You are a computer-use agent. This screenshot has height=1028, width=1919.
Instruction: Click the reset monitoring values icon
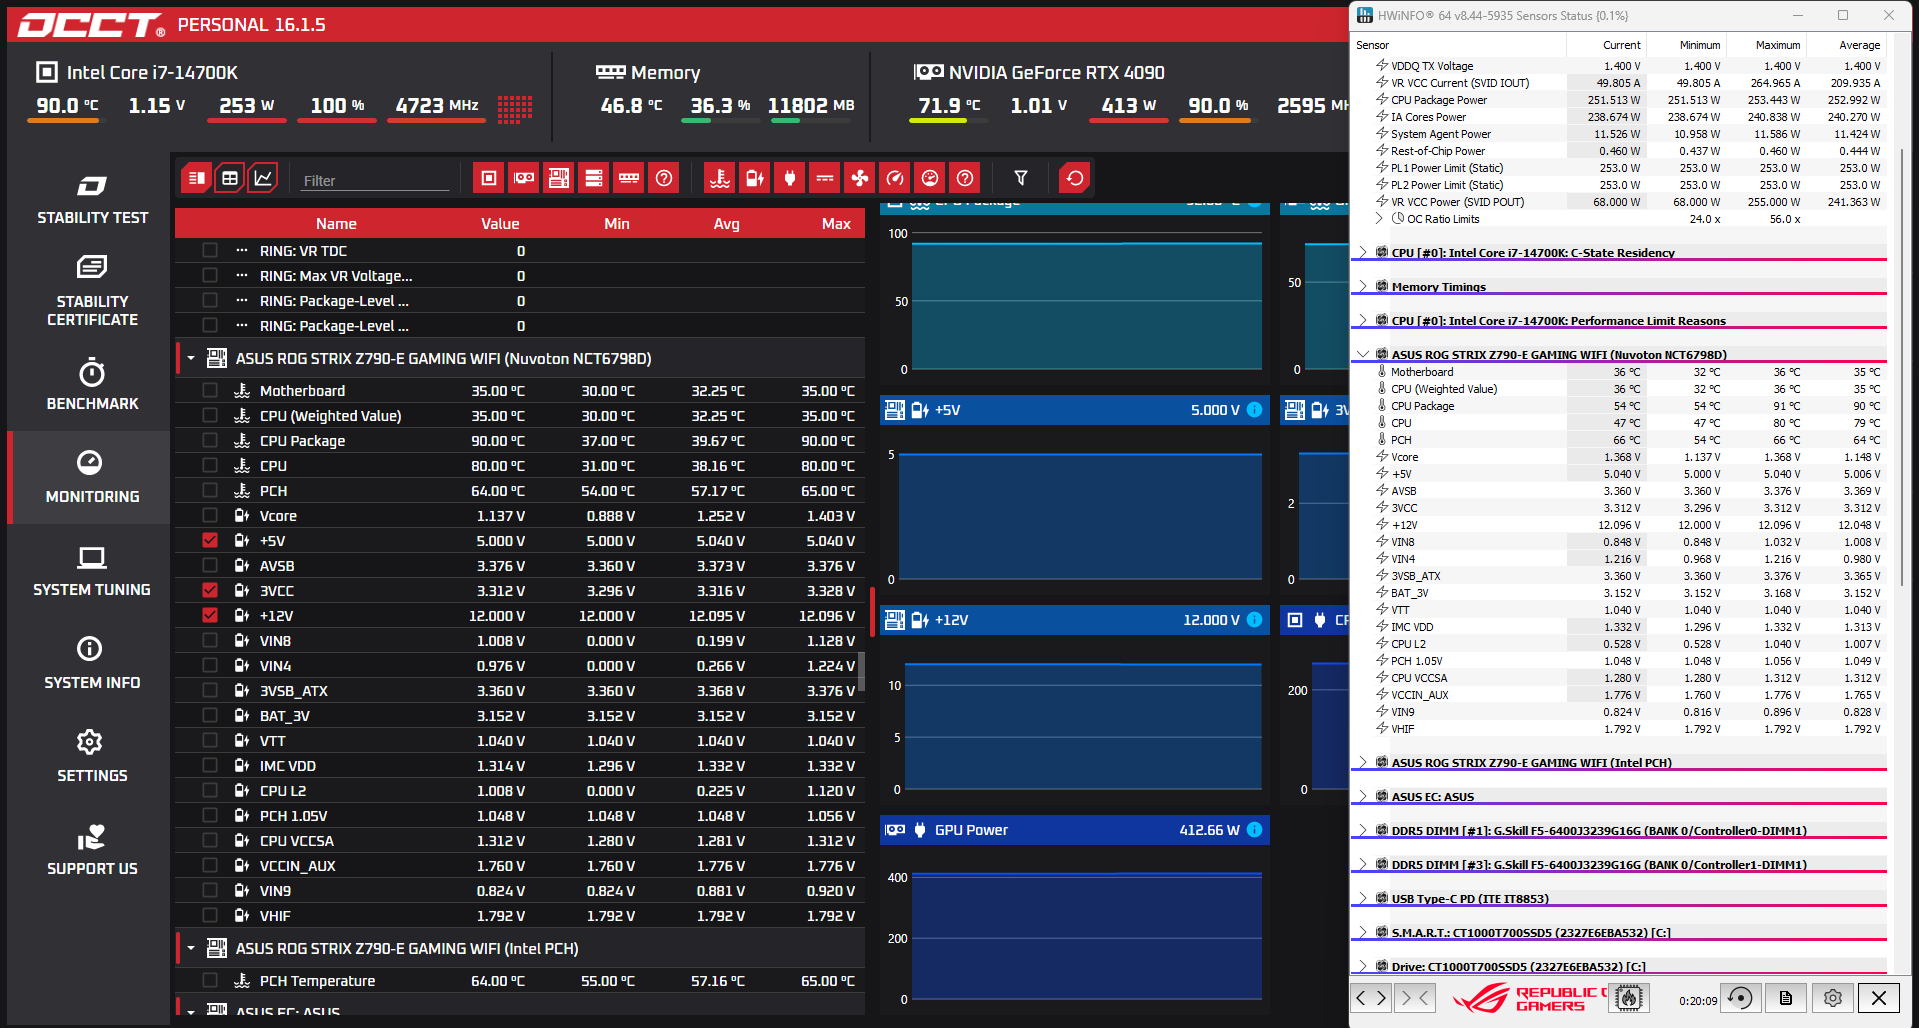1075,178
